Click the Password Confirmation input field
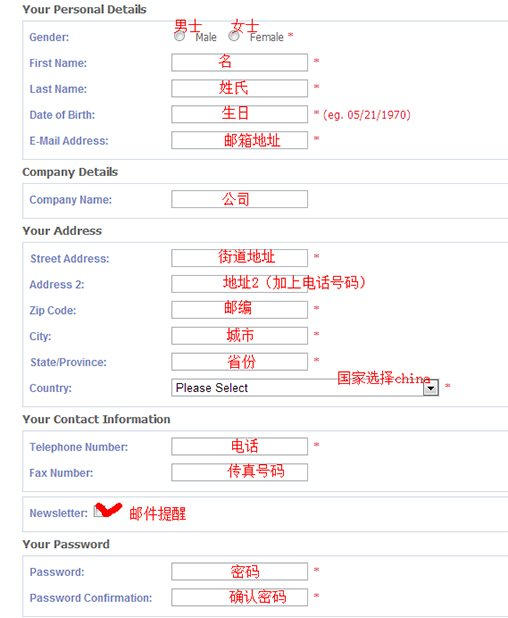 click(240, 598)
